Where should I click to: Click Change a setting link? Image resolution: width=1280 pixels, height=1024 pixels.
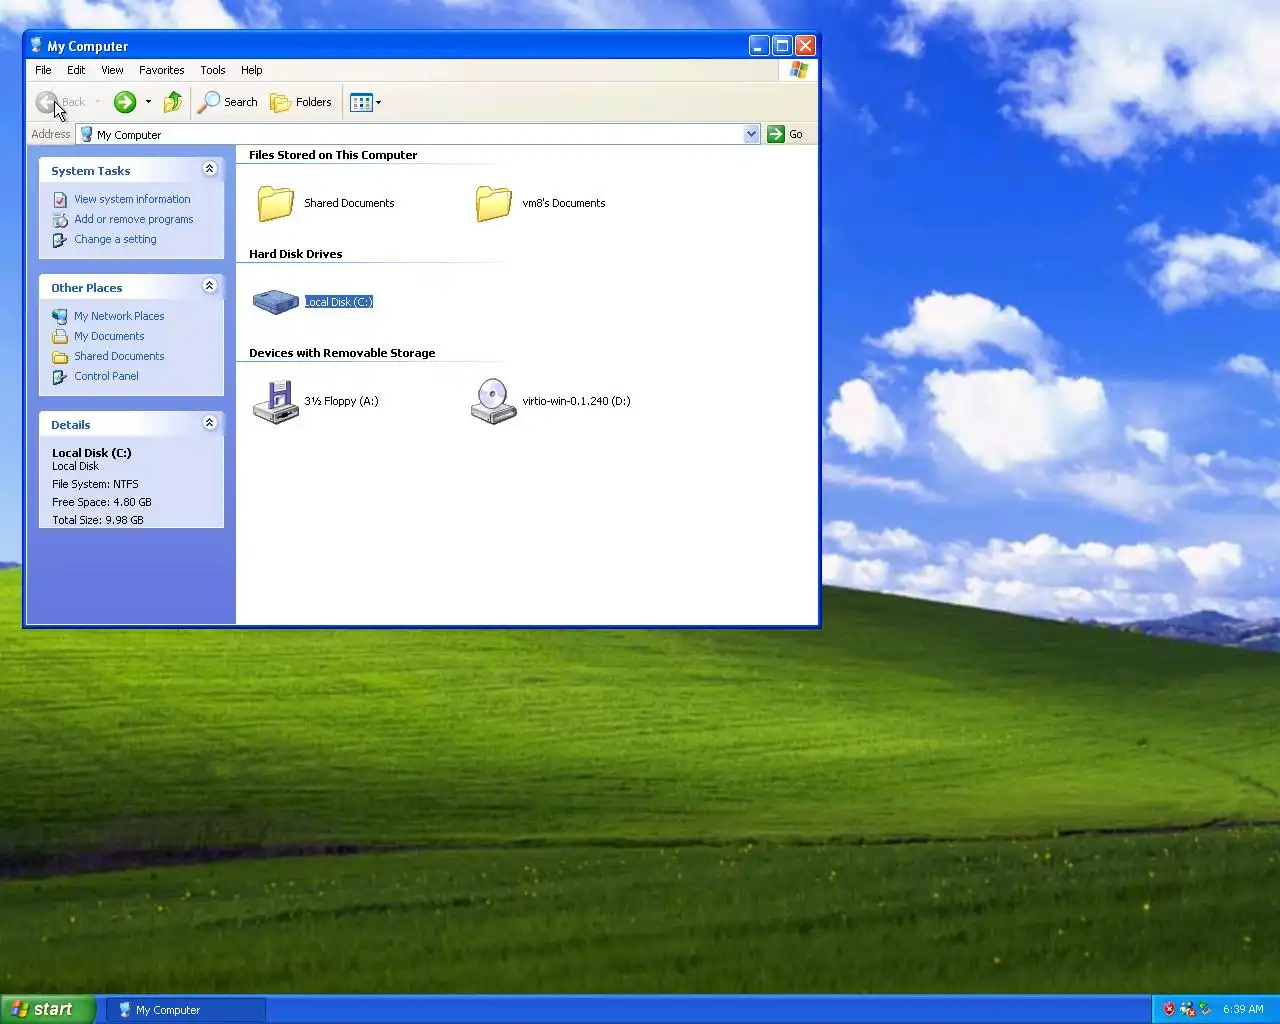[x=115, y=239]
